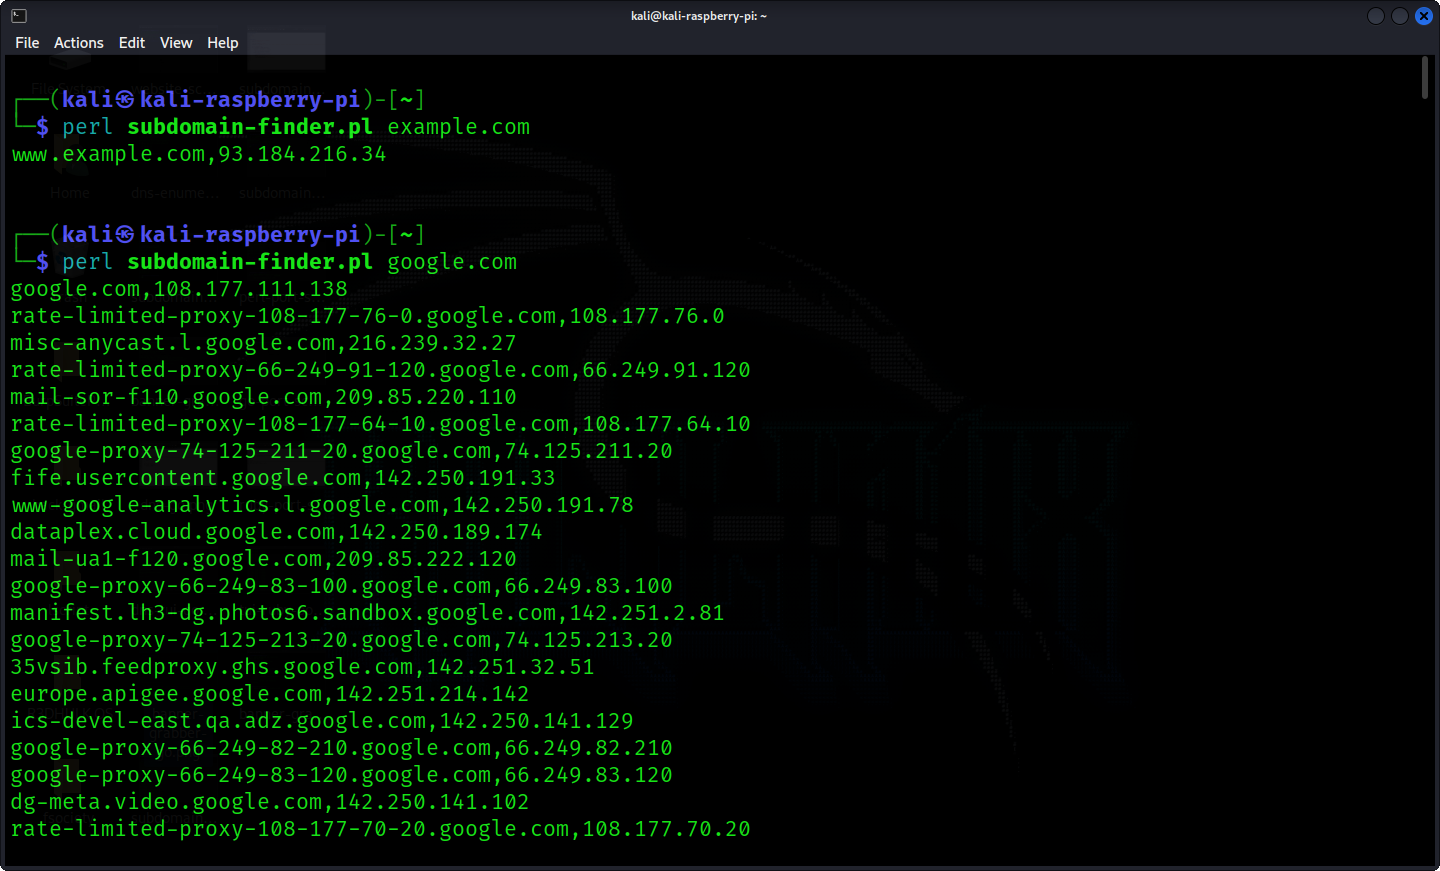Click dataplex.cloud.google.com line
The height and width of the screenshot is (871, 1440).
click(277, 532)
